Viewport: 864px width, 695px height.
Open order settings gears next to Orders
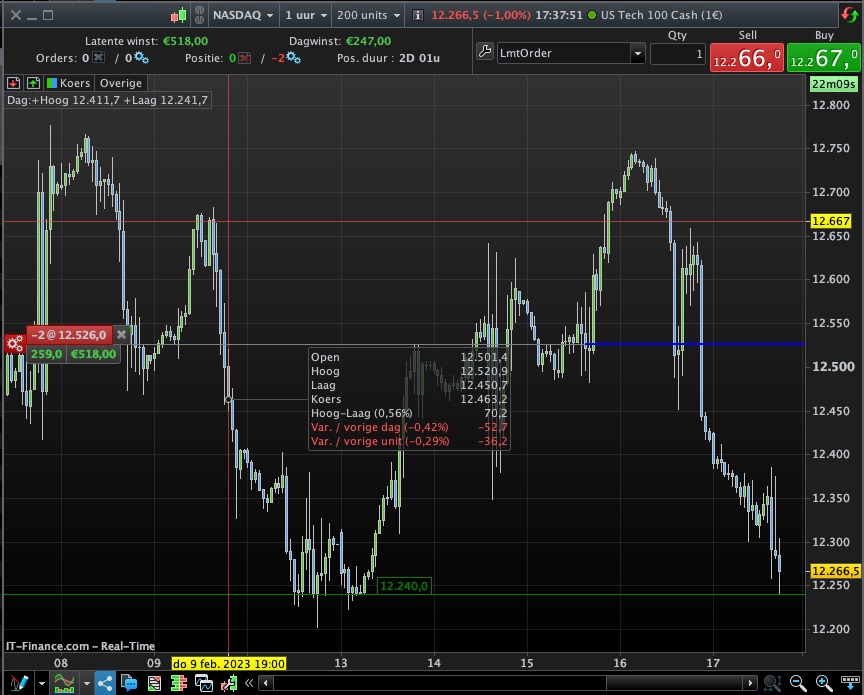coord(141,57)
